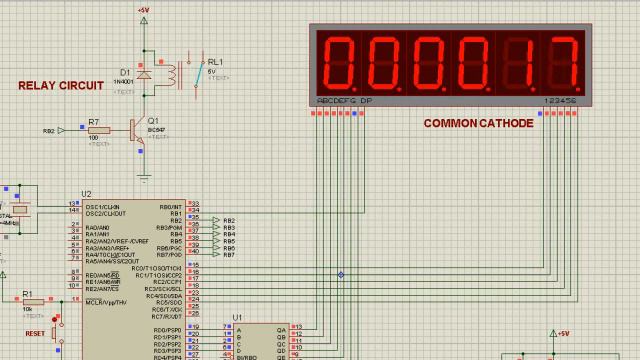Click the RD0/PSP0 pin label on U2

pos(167,330)
